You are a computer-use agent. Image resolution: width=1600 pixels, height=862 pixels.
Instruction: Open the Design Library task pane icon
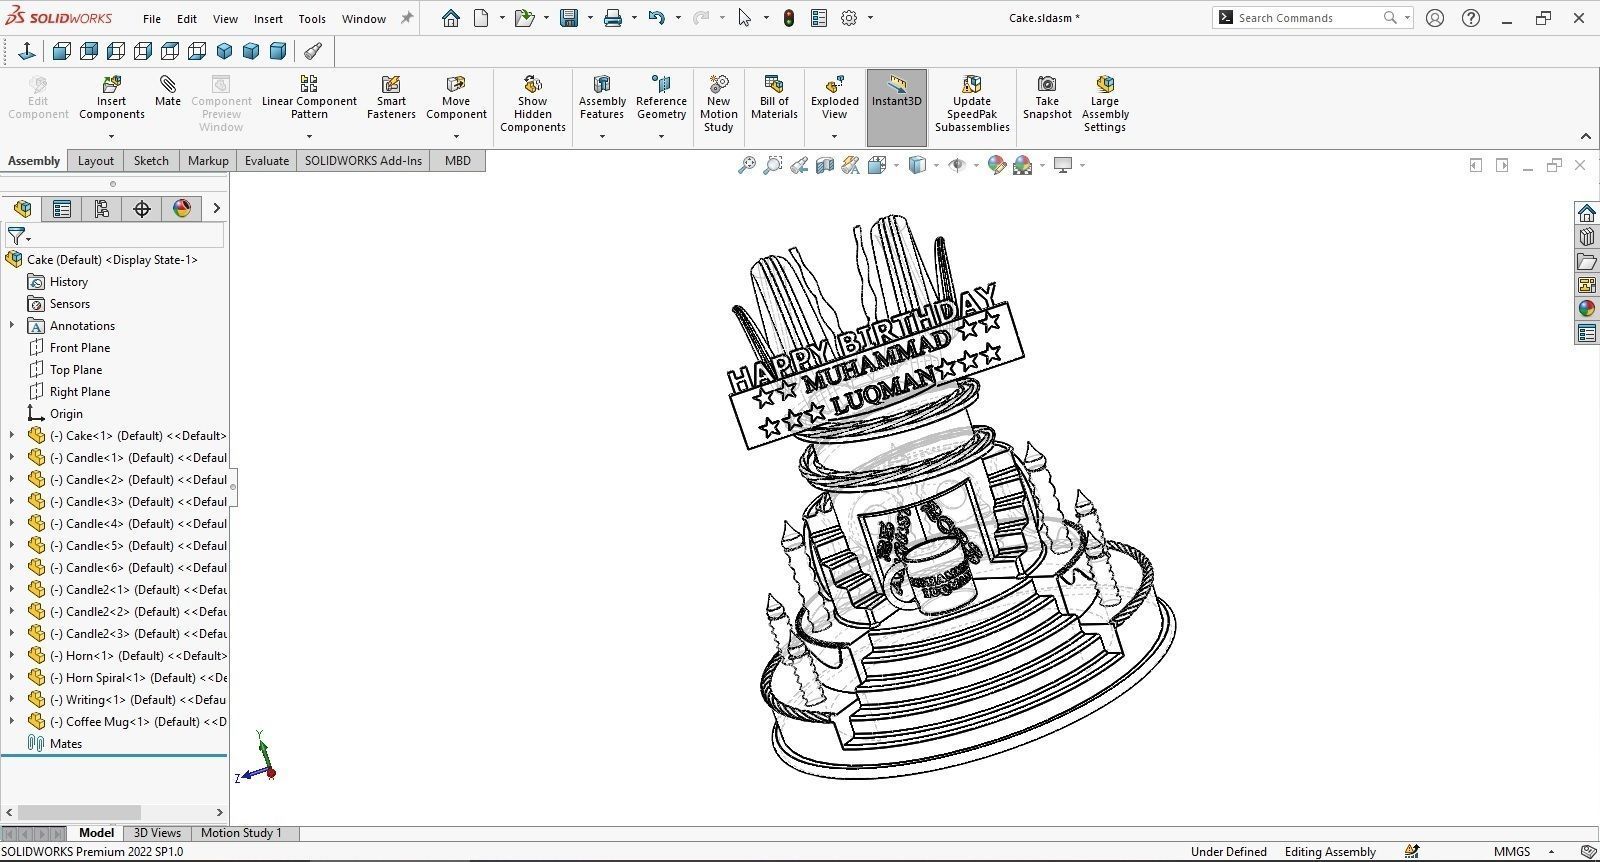[1587, 237]
